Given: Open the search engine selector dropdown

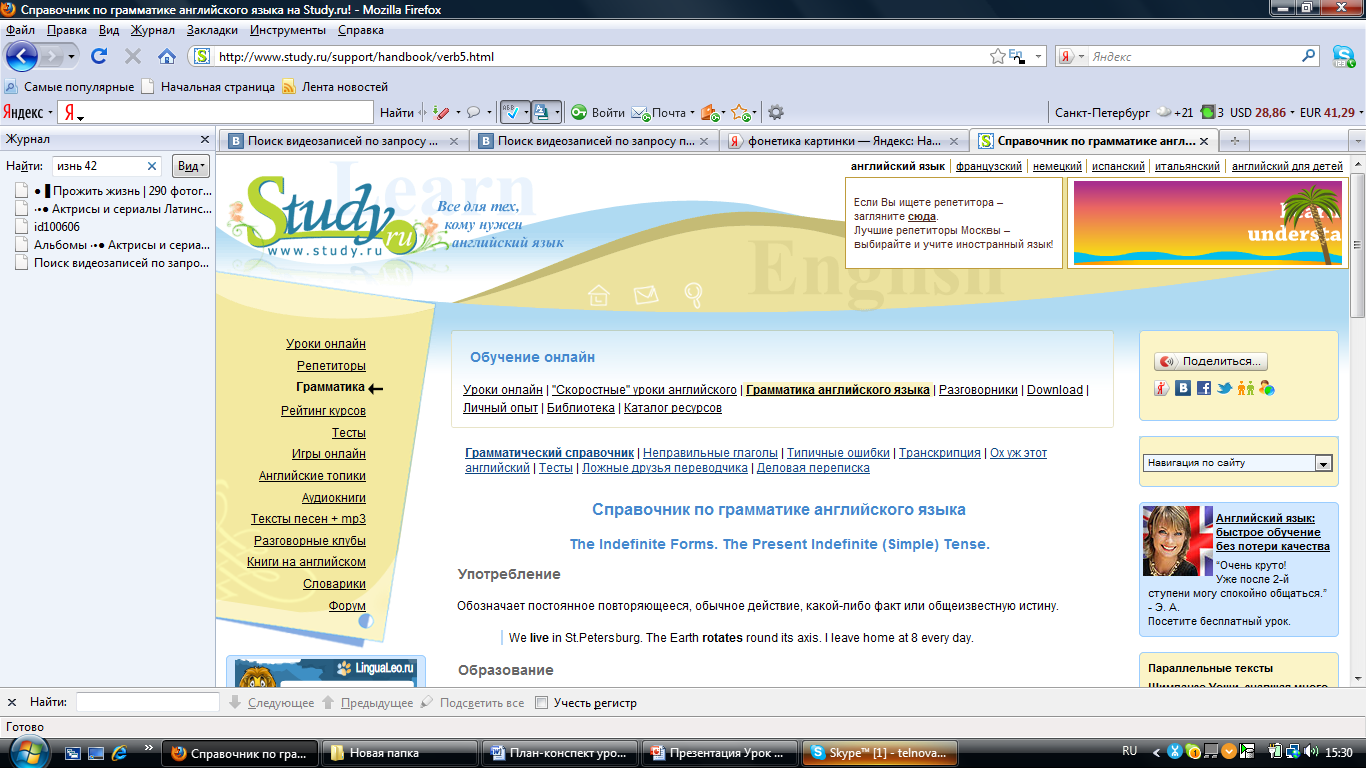Looking at the screenshot, I should pyautogui.click(x=1081, y=57).
